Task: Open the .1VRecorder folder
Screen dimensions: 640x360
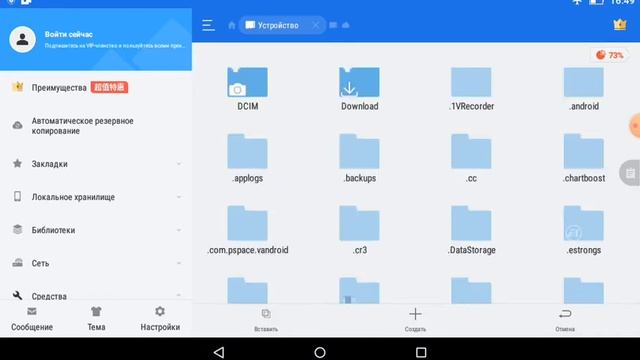Action: click(471, 89)
